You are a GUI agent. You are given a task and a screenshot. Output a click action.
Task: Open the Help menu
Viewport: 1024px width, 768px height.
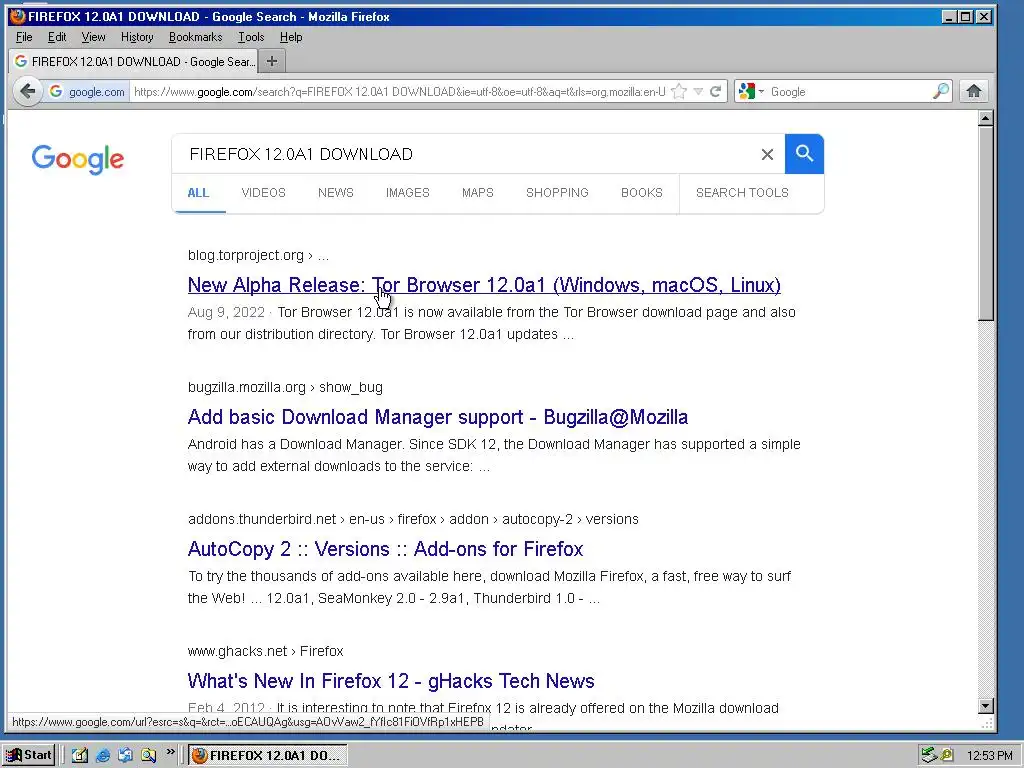291,37
